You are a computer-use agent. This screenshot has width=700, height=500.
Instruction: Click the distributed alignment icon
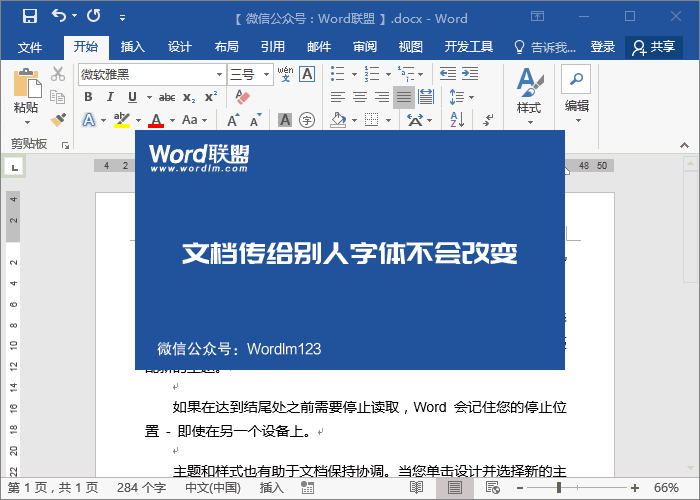coord(425,97)
